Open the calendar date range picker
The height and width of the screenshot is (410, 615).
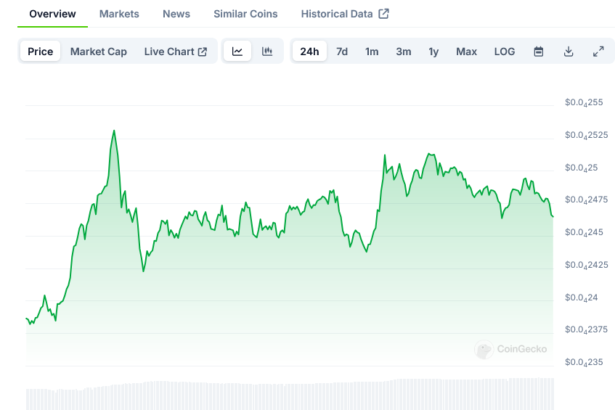tap(538, 51)
